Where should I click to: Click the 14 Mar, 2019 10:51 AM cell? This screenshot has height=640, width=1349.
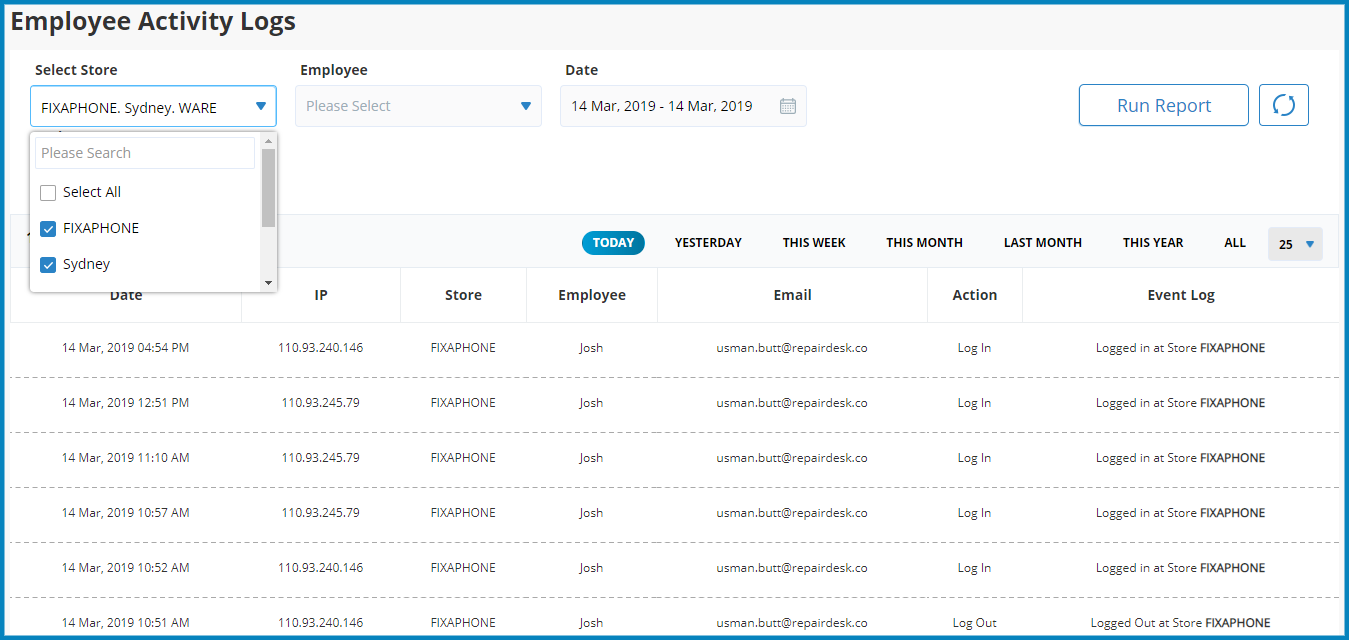click(x=125, y=623)
